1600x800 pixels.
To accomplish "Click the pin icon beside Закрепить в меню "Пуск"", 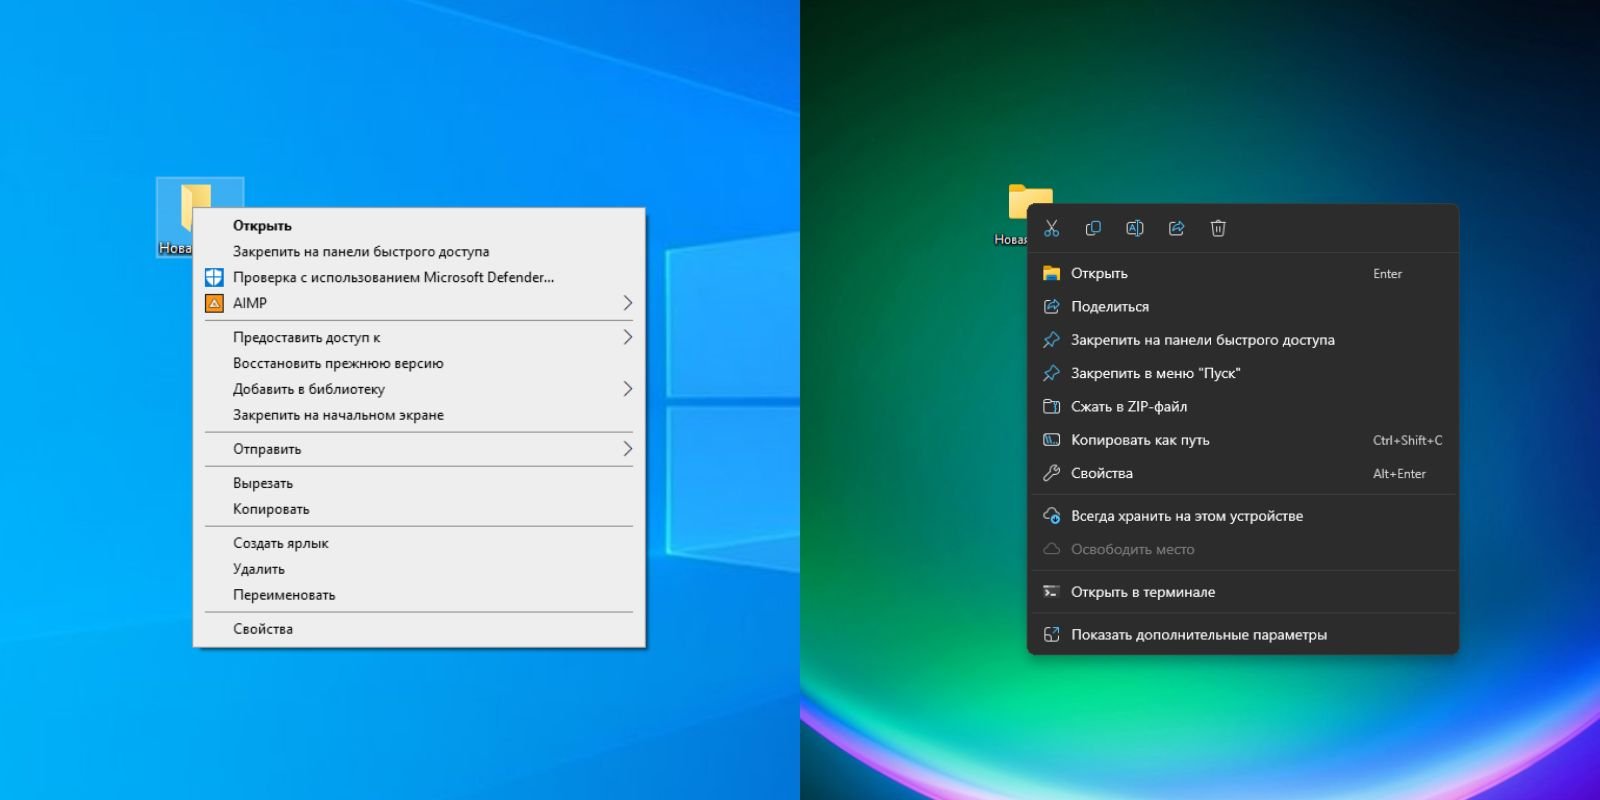I will click(x=1051, y=373).
